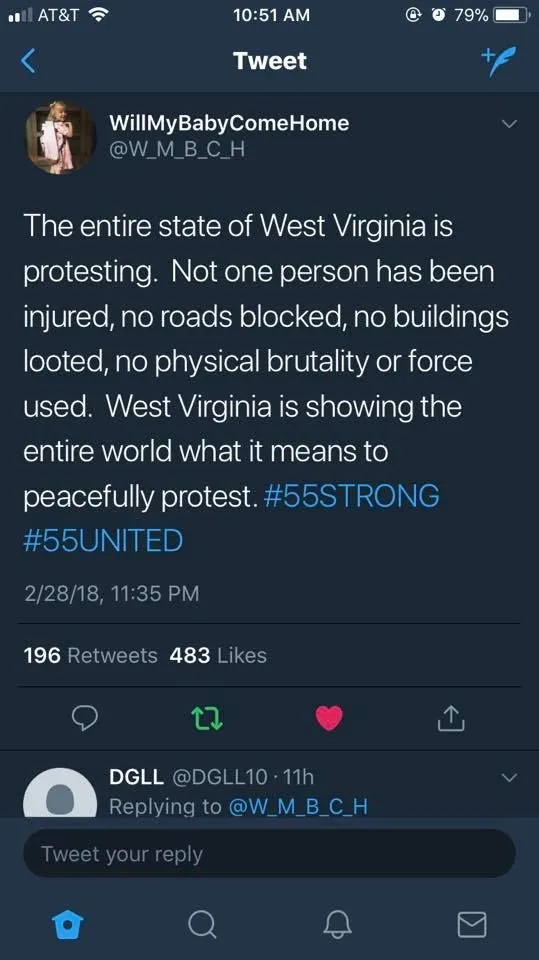Expand the chevron menu on DGLL's reply
Viewport: 539px width, 960px height.
pos(509,778)
